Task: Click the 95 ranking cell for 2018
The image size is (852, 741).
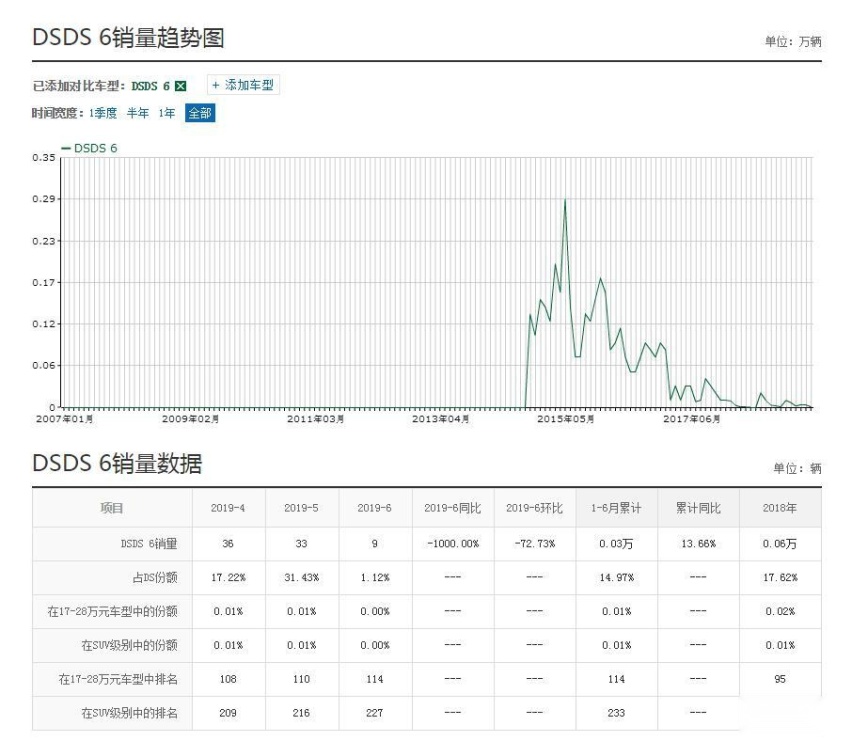Action: tap(780, 679)
